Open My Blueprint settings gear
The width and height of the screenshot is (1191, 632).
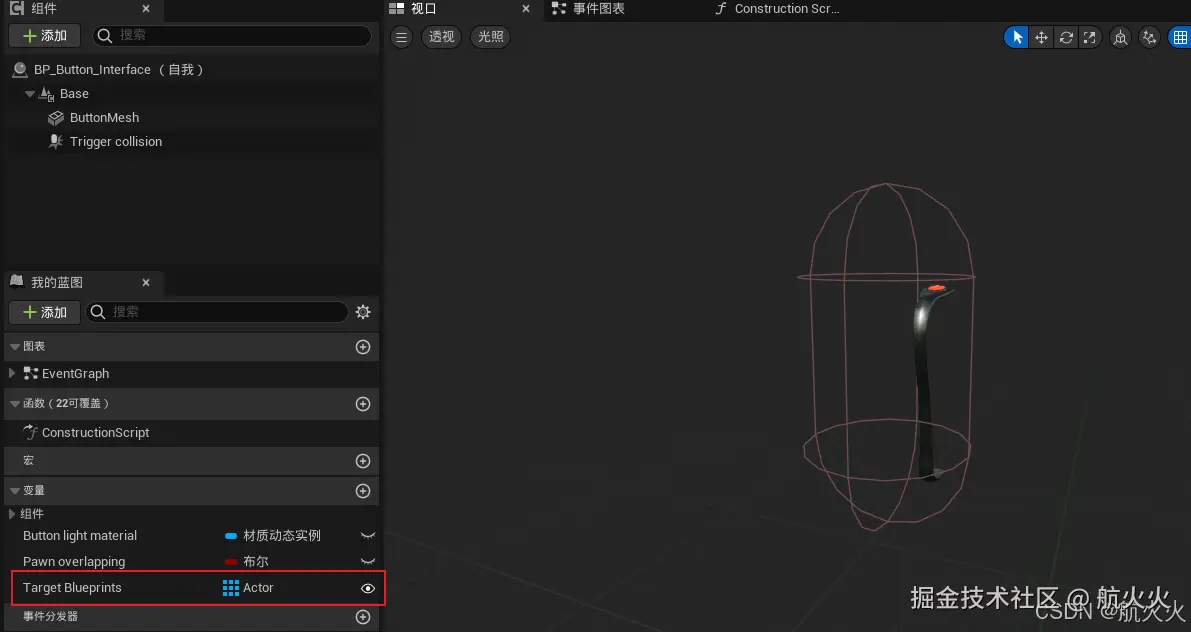[x=362, y=312]
